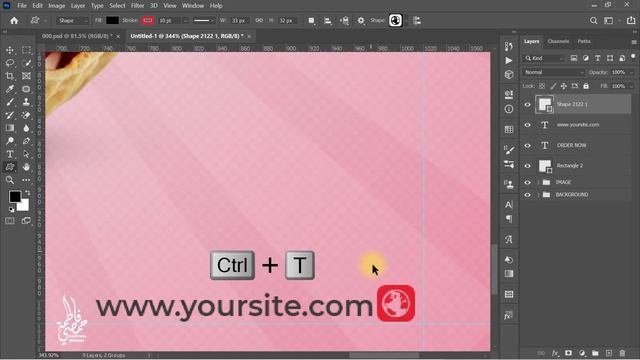640x360 pixels.
Task: Select the Path Selection tool
Action: point(26,154)
